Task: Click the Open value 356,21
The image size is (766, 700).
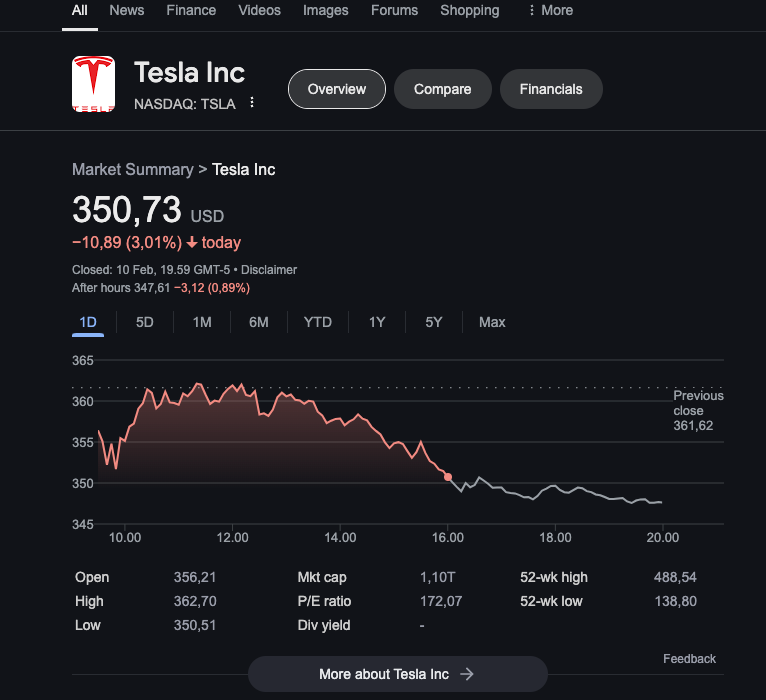Action: coord(195,577)
